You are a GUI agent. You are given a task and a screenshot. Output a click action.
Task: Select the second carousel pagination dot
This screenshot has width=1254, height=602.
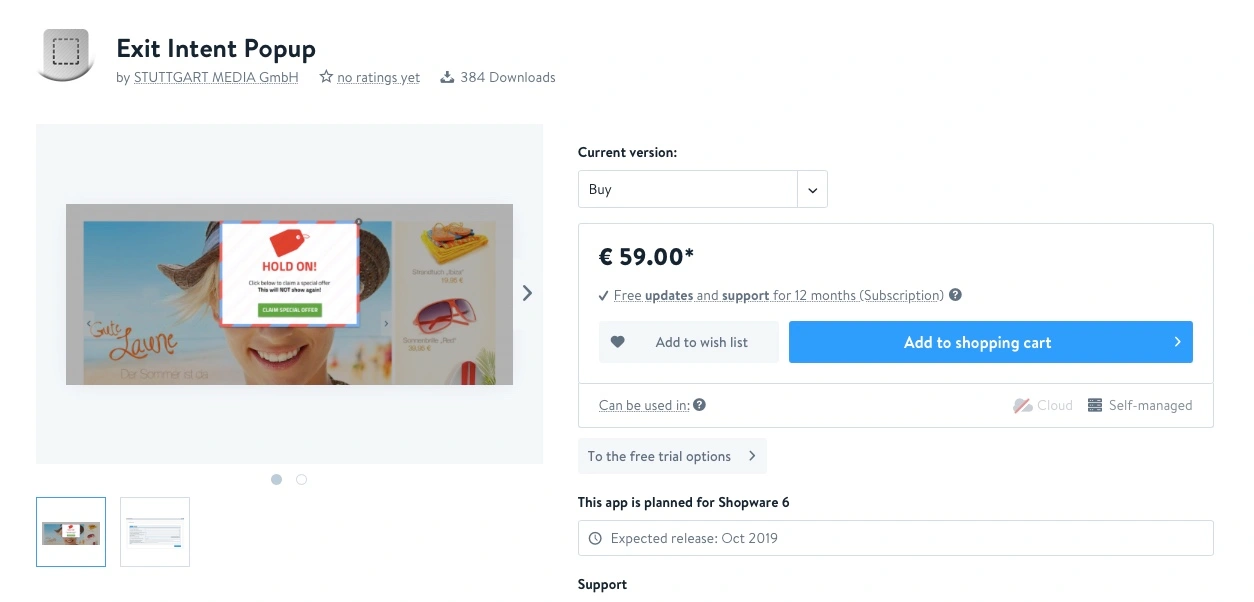pos(302,479)
